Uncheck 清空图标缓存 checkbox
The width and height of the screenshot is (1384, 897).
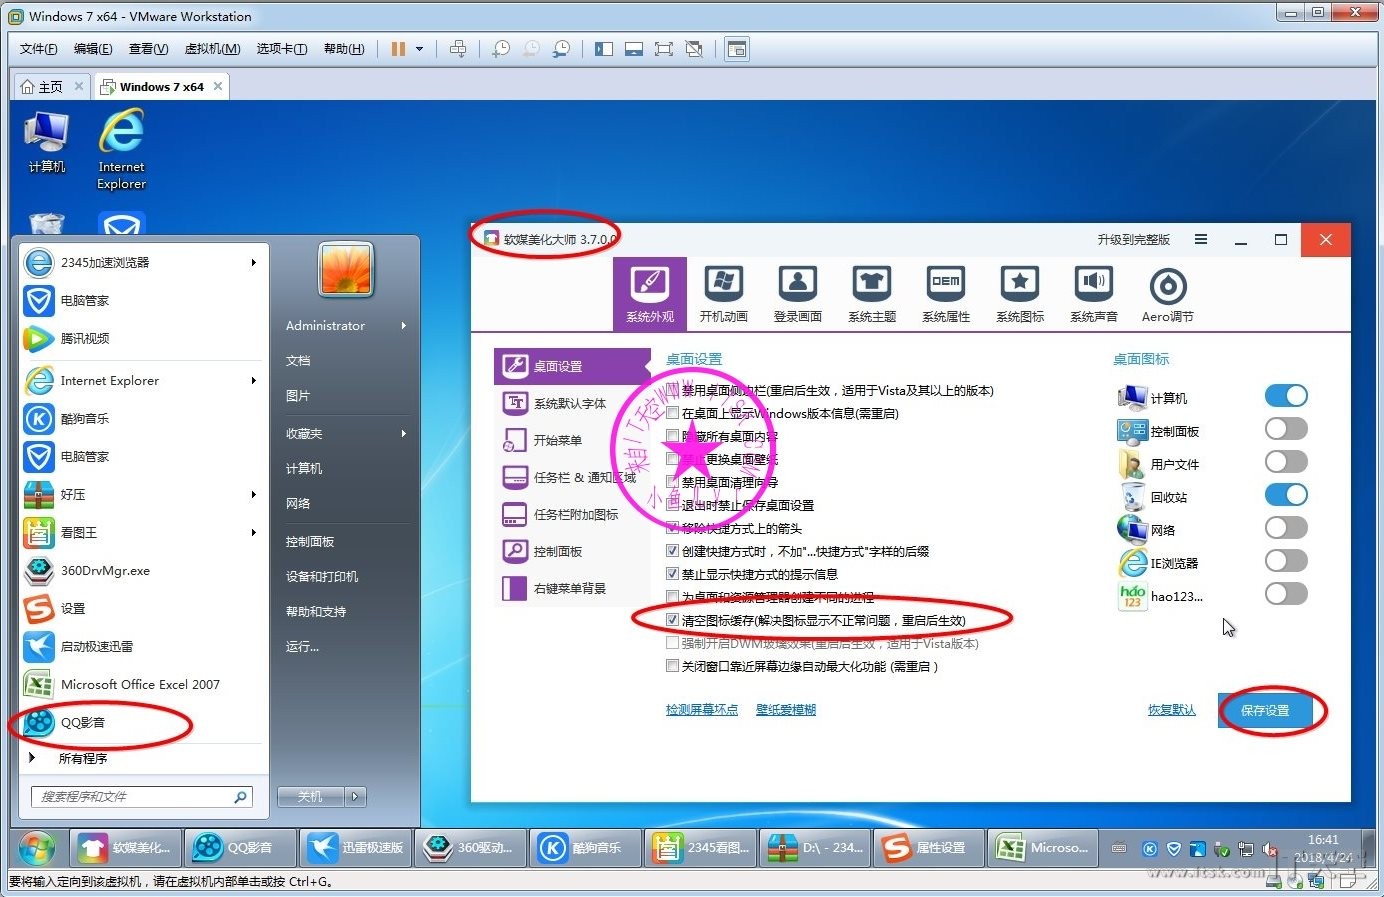(673, 620)
